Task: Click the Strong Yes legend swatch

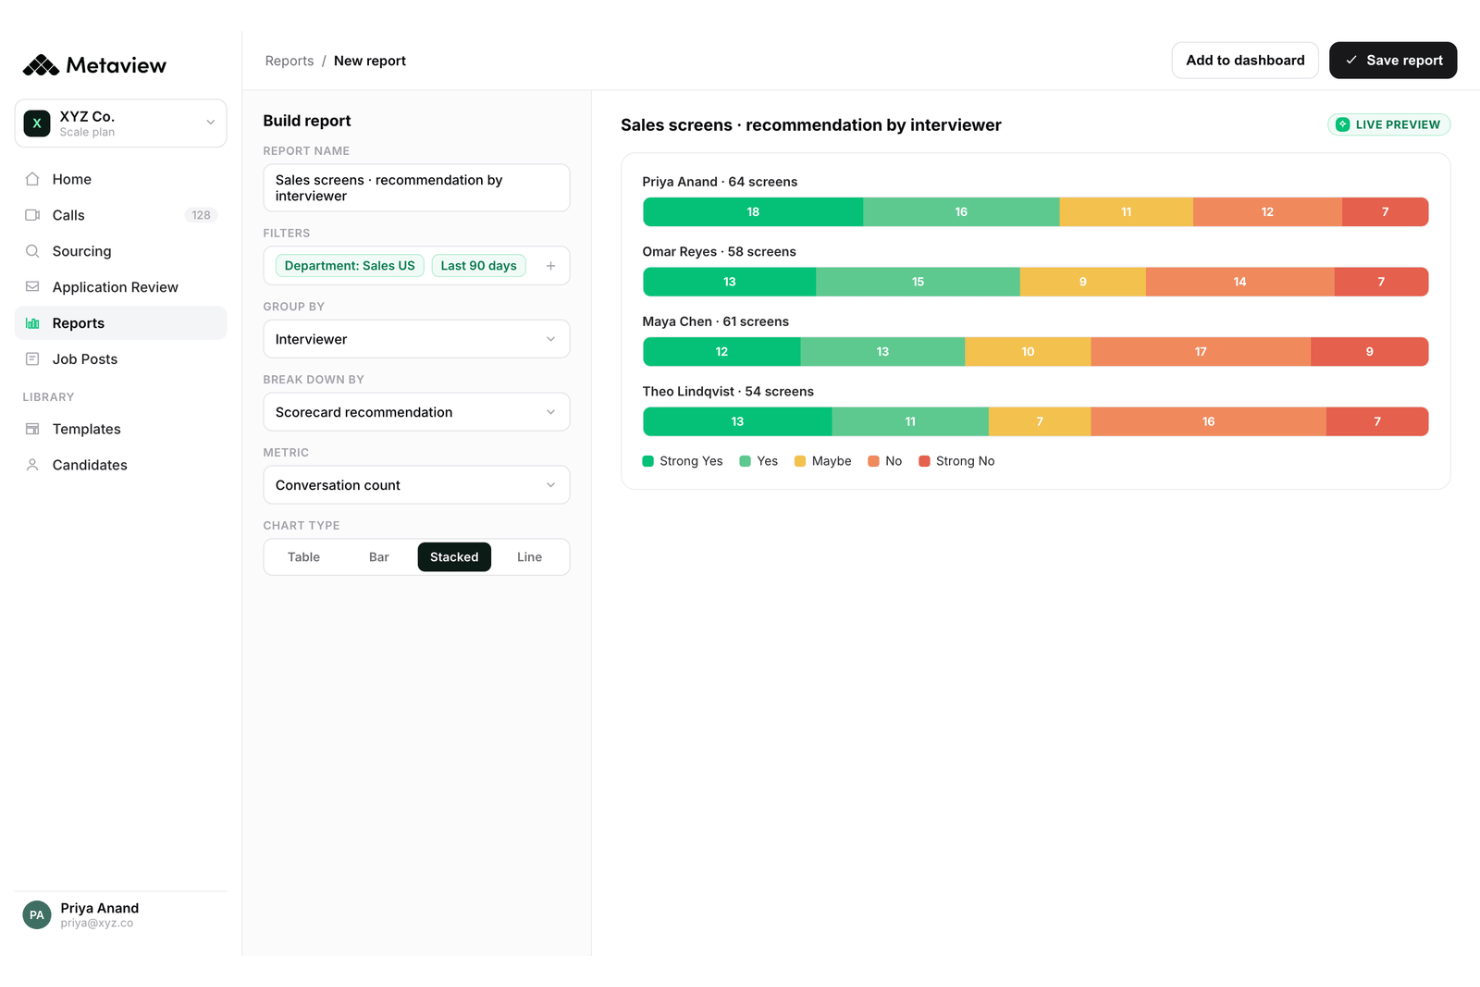Action: coord(648,461)
